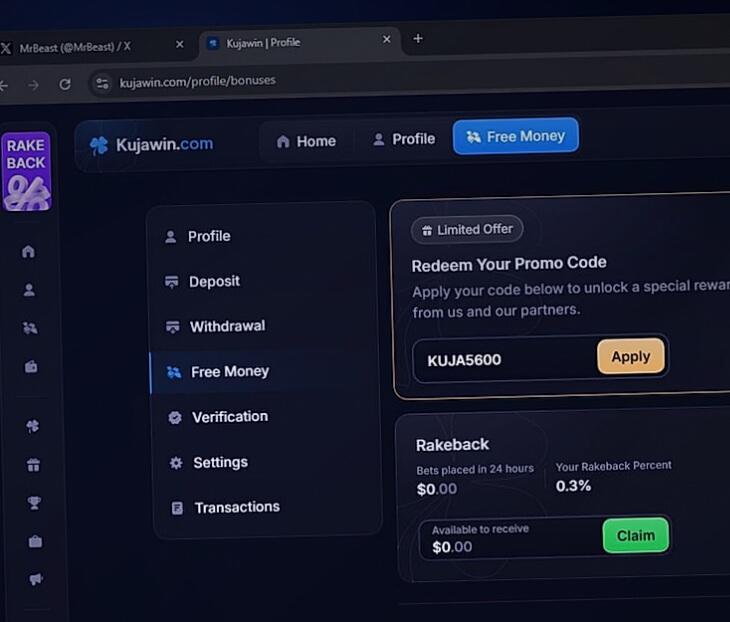This screenshot has height=622, width=730.
Task: Click the 0.3% rakeback percent value
Action: [x=573, y=486]
